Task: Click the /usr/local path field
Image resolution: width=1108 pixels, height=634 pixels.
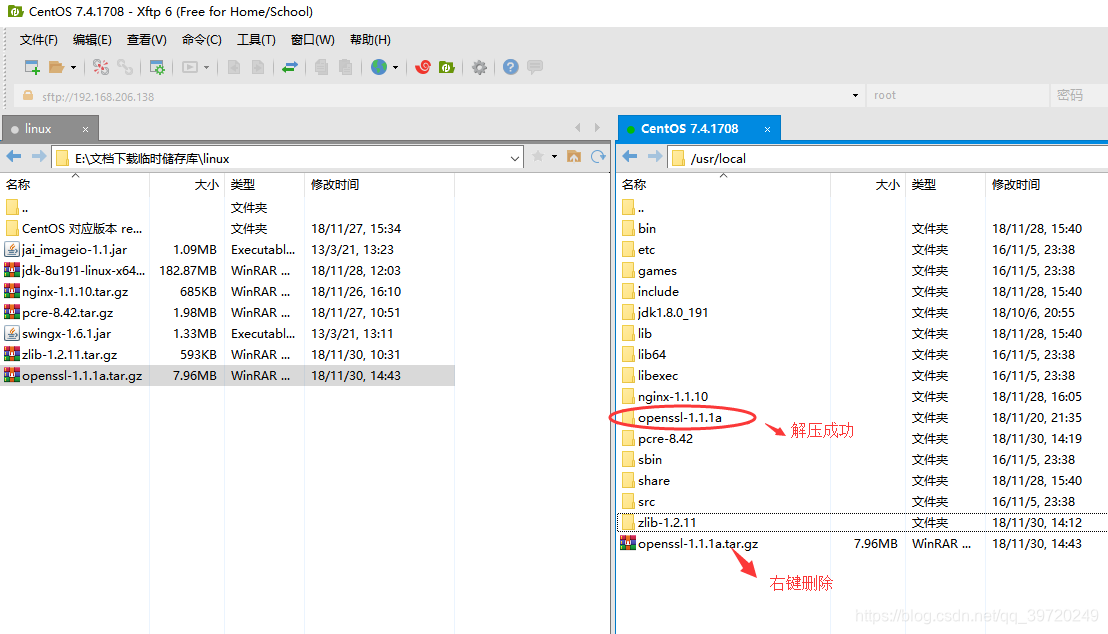Action: [x=890, y=158]
